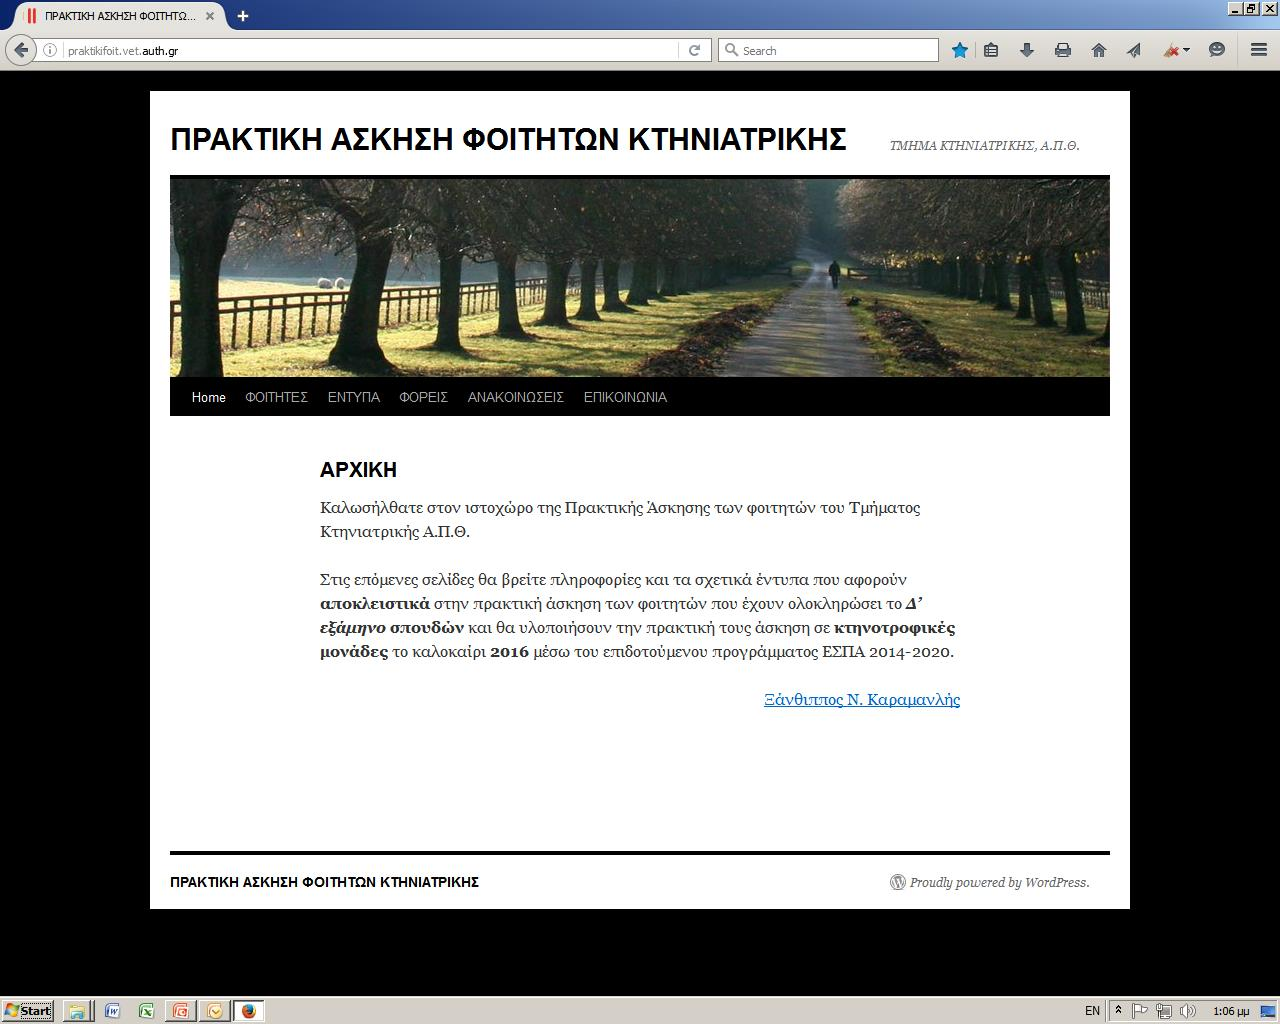Bookmark this page with the star icon
The image size is (1280, 1024).
pyautogui.click(x=959, y=50)
